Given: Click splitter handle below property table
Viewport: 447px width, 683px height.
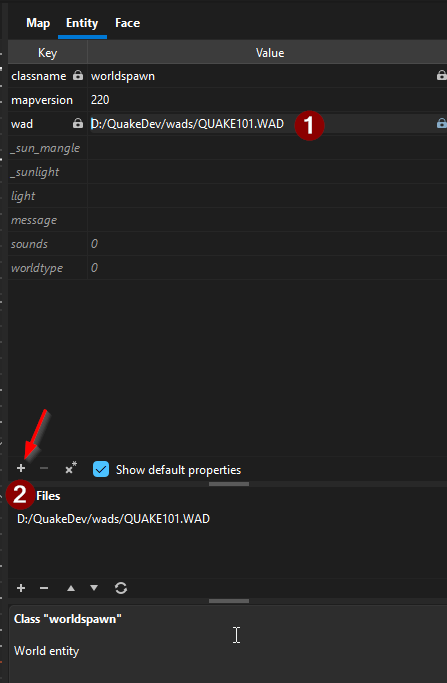Looking at the screenshot, I should pyautogui.click(x=229, y=484).
